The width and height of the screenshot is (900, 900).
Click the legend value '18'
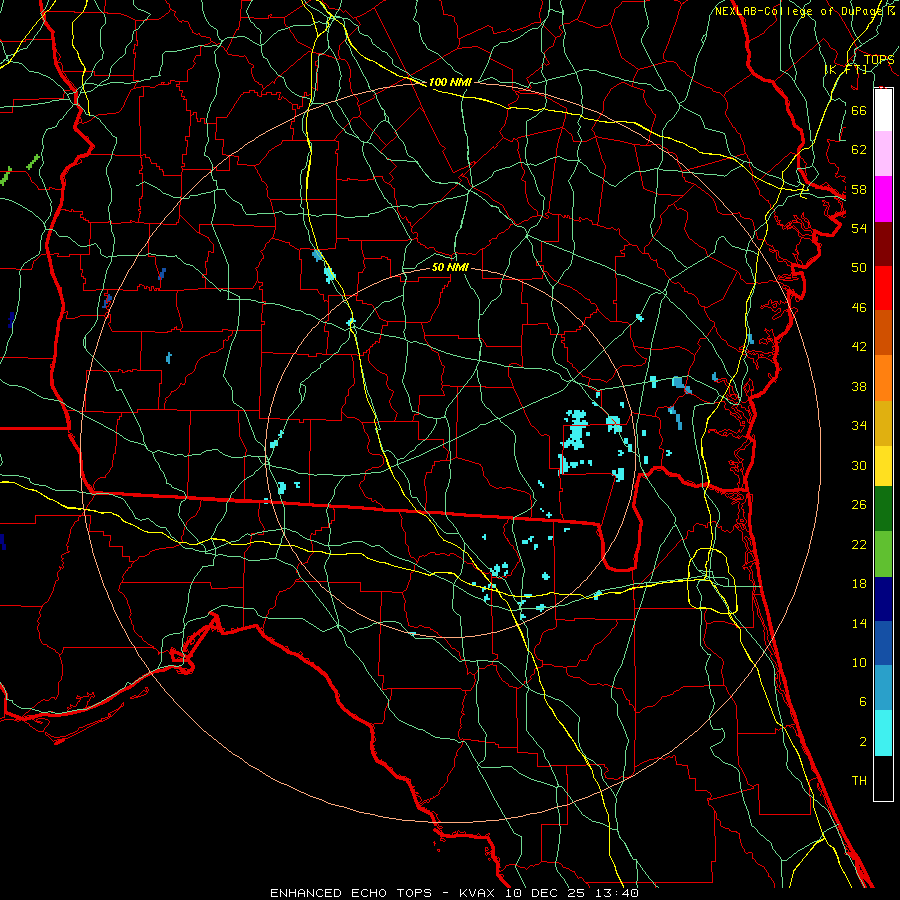click(859, 584)
